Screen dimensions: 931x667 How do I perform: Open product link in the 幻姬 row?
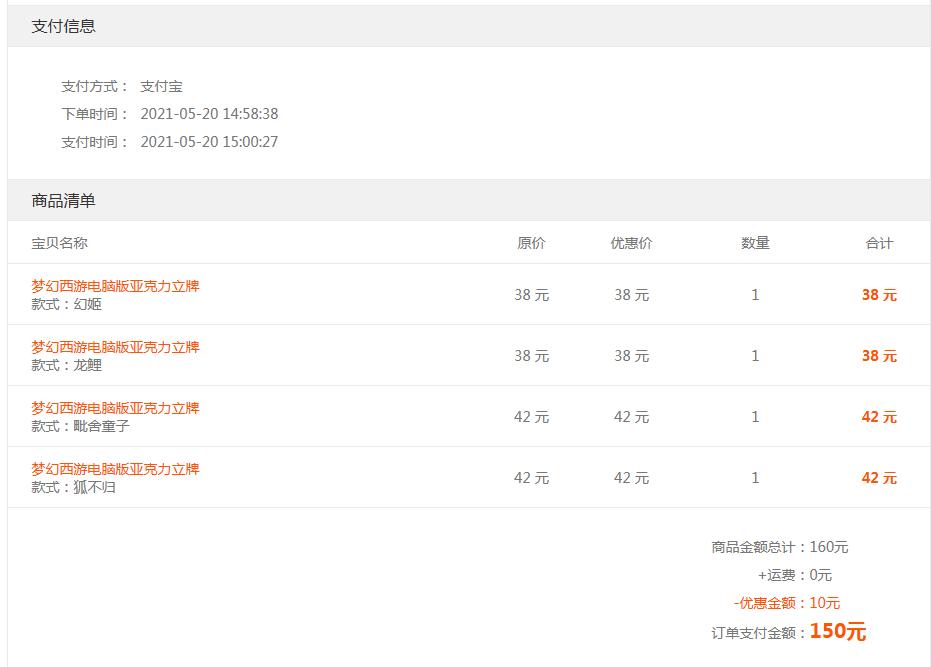tap(115, 286)
